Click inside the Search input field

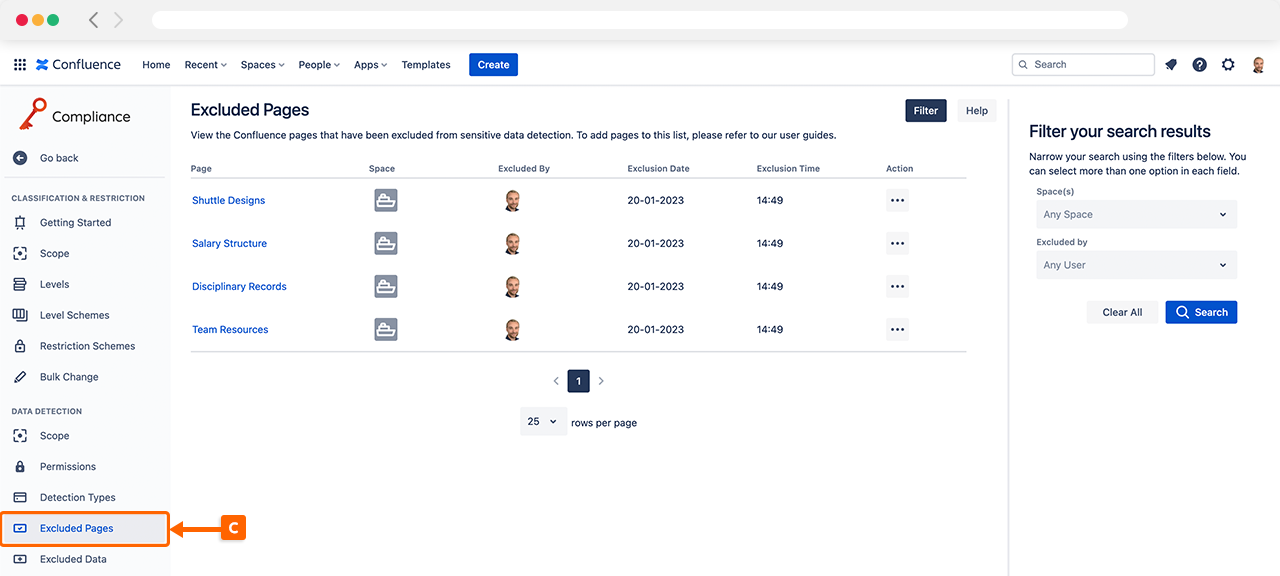[1085, 64]
